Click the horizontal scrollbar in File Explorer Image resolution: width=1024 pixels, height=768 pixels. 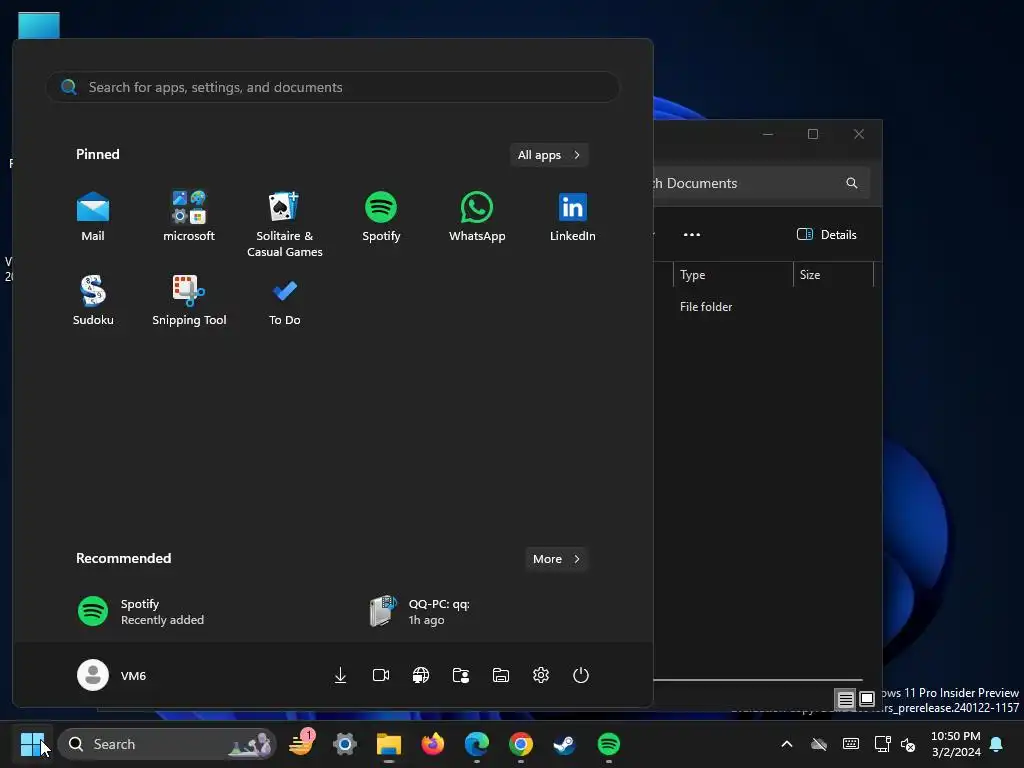tap(758, 680)
